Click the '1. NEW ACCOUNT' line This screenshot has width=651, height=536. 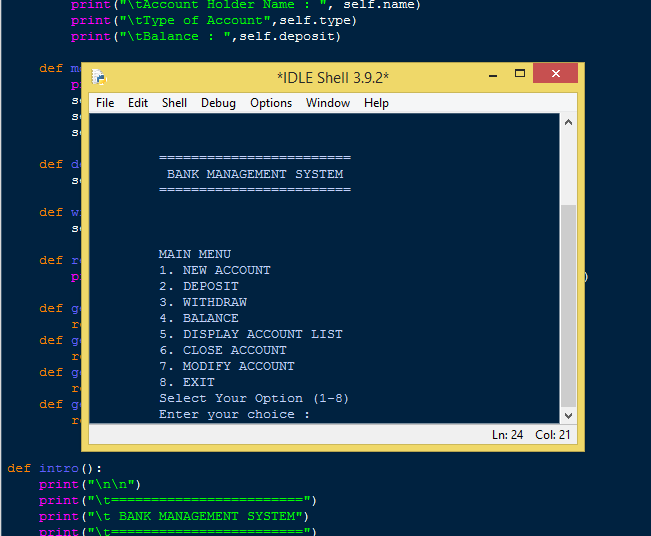(215, 270)
